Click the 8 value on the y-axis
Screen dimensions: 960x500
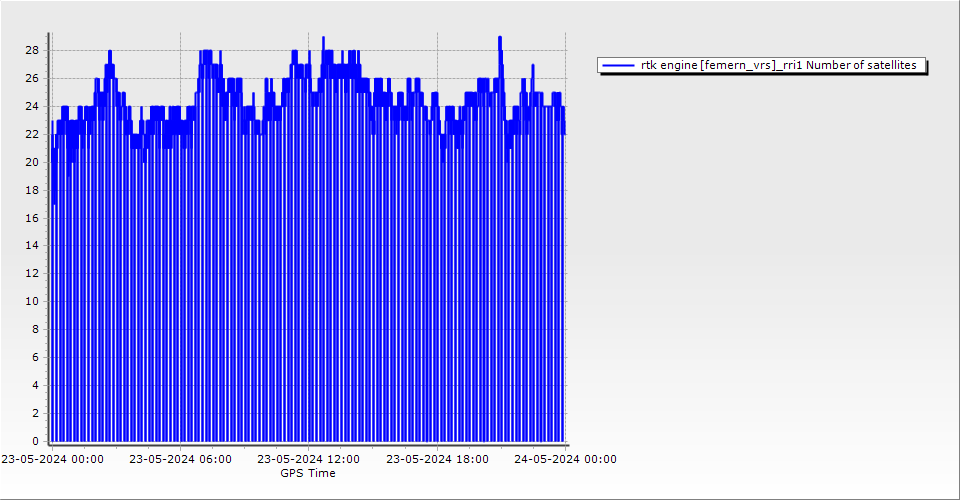pos(35,329)
